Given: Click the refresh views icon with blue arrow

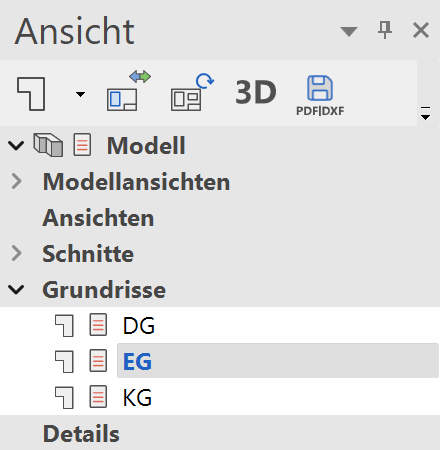Looking at the screenshot, I should (x=192, y=92).
